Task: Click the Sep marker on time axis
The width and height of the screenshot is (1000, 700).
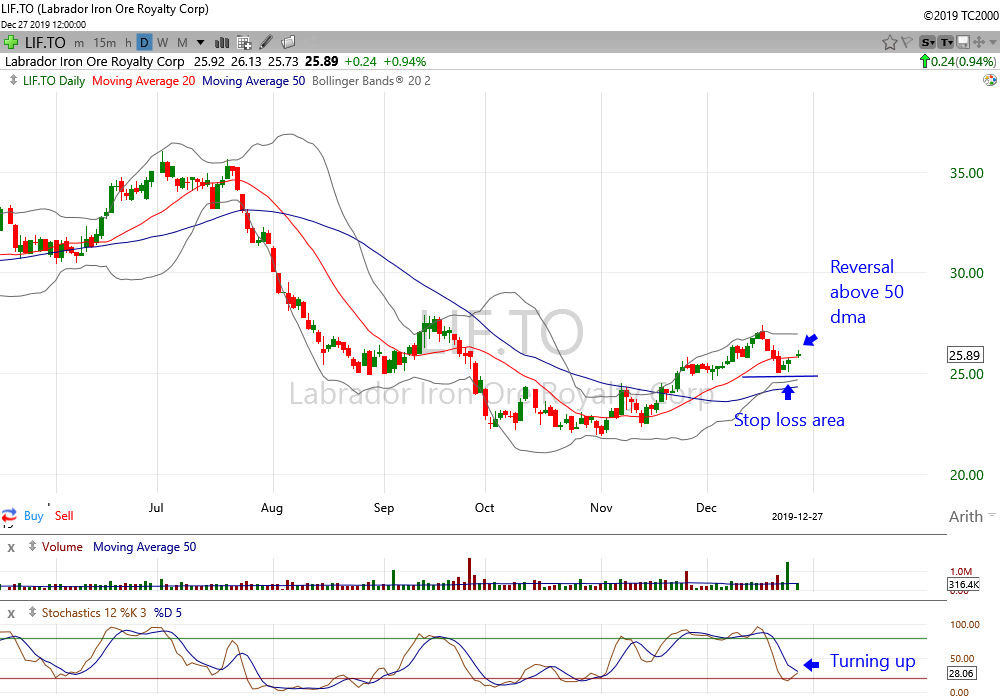Action: pyautogui.click(x=383, y=507)
